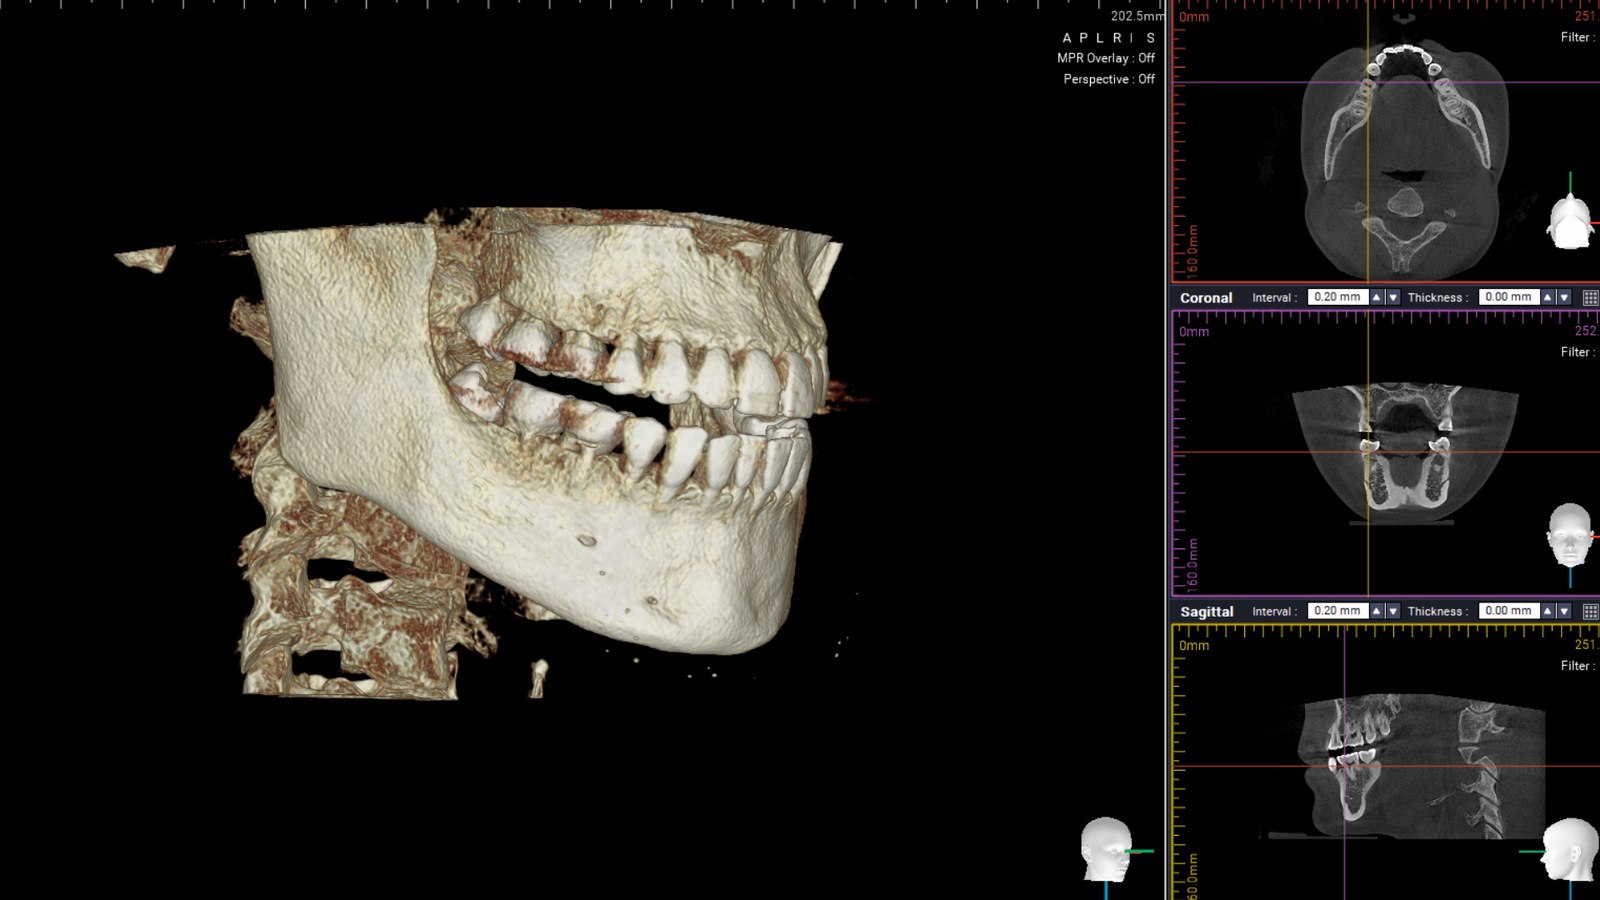The image size is (1600, 900).
Task: Increase Coronal Thickness with up arrow
Action: click(x=1547, y=298)
